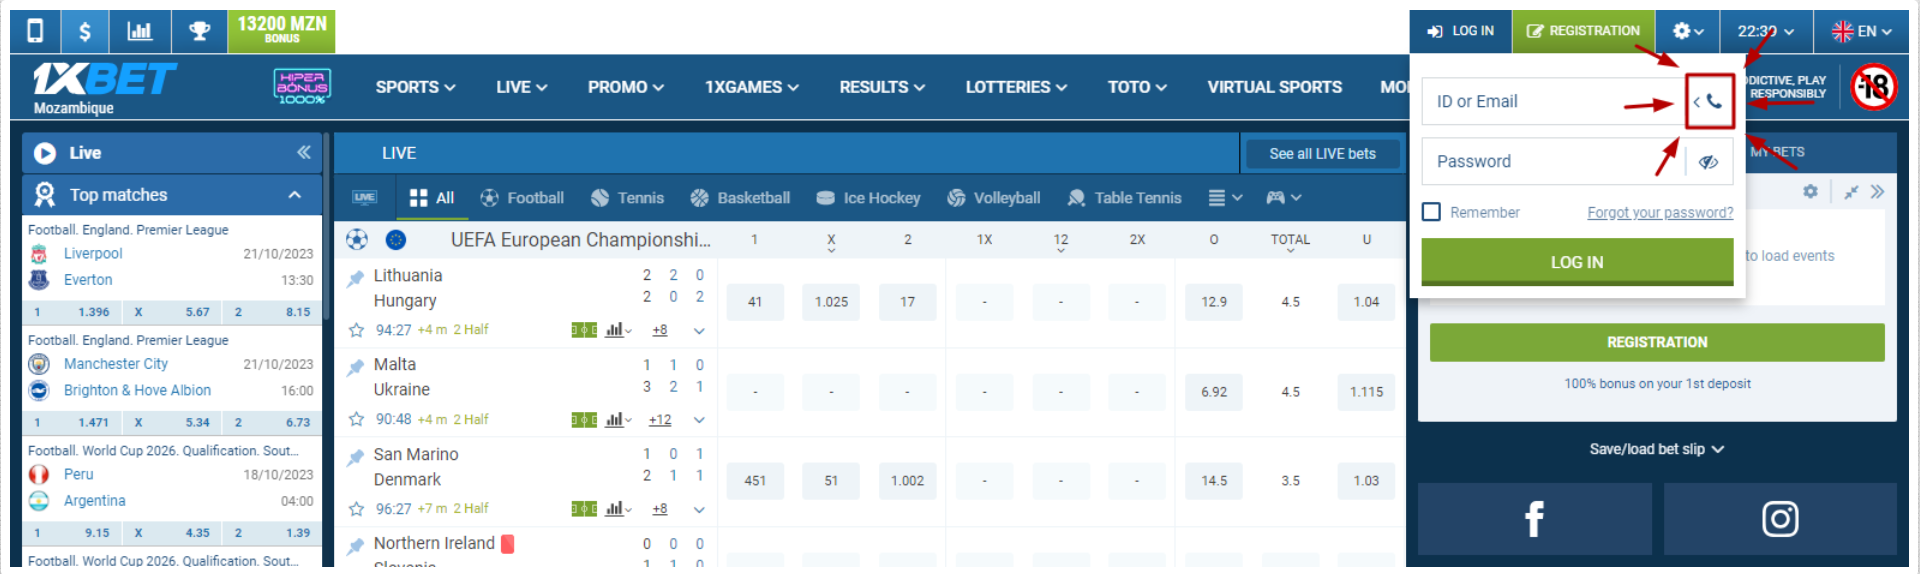This screenshot has width=1920, height=574.
Task: Toggle password visibility eye icon
Action: [1708, 162]
